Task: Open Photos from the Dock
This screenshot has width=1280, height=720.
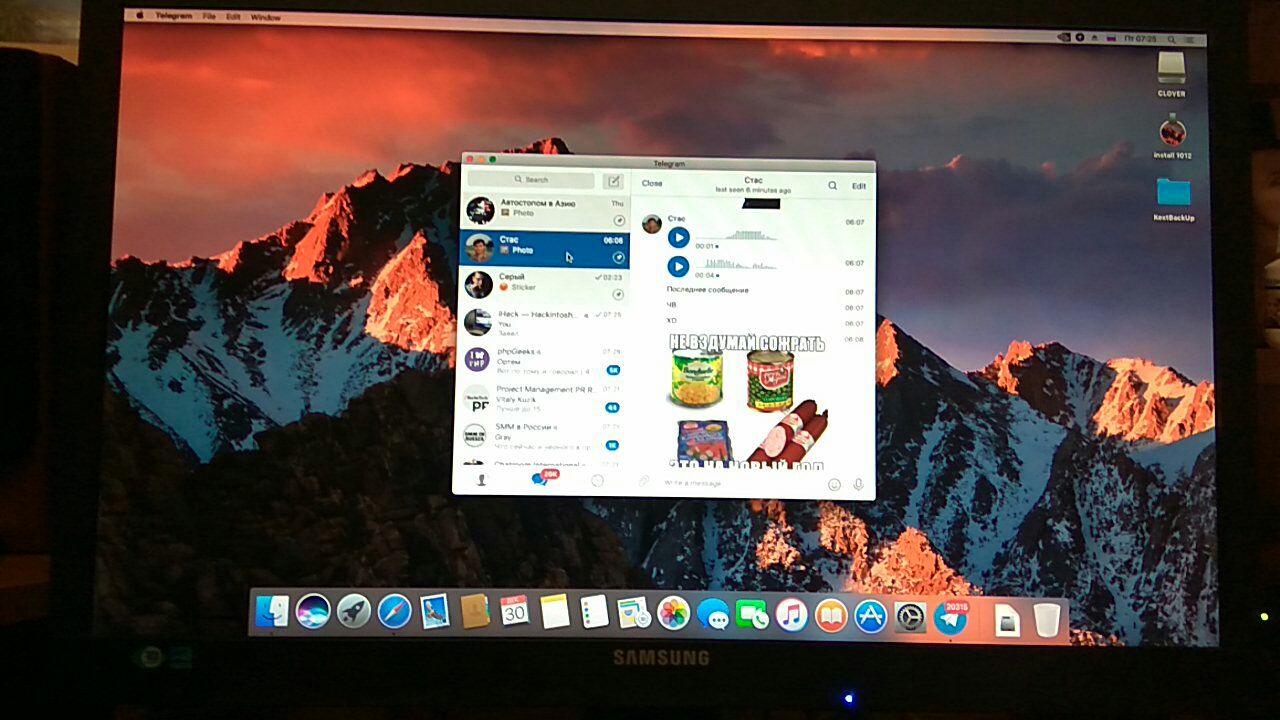Action: (x=673, y=613)
